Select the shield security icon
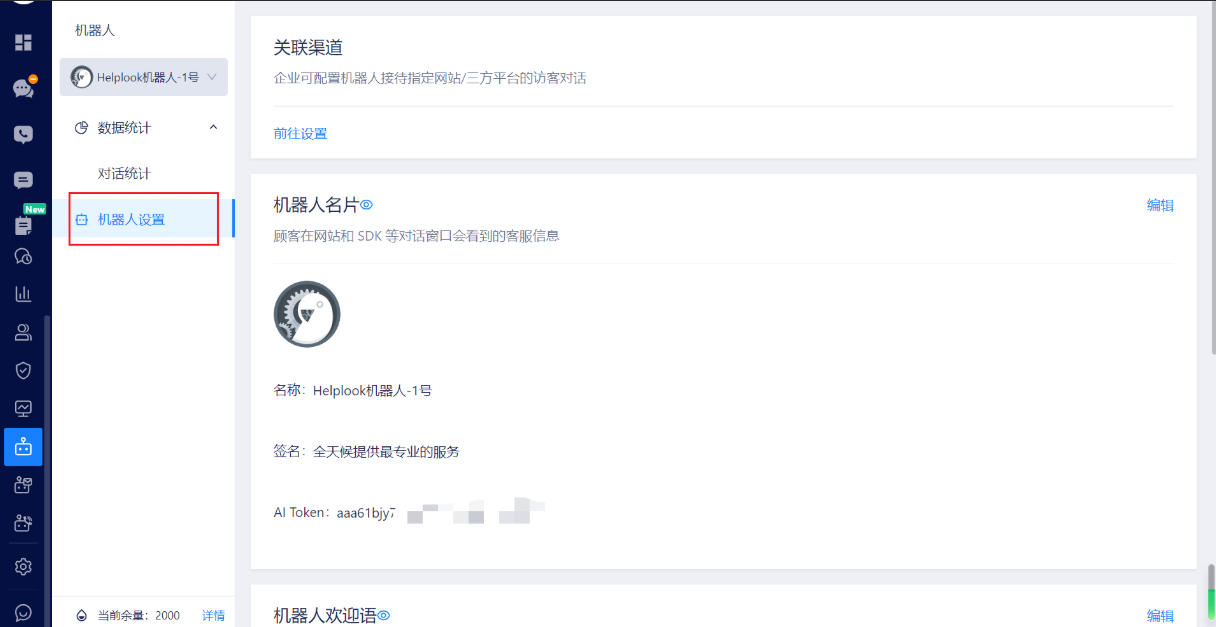 coord(23,369)
